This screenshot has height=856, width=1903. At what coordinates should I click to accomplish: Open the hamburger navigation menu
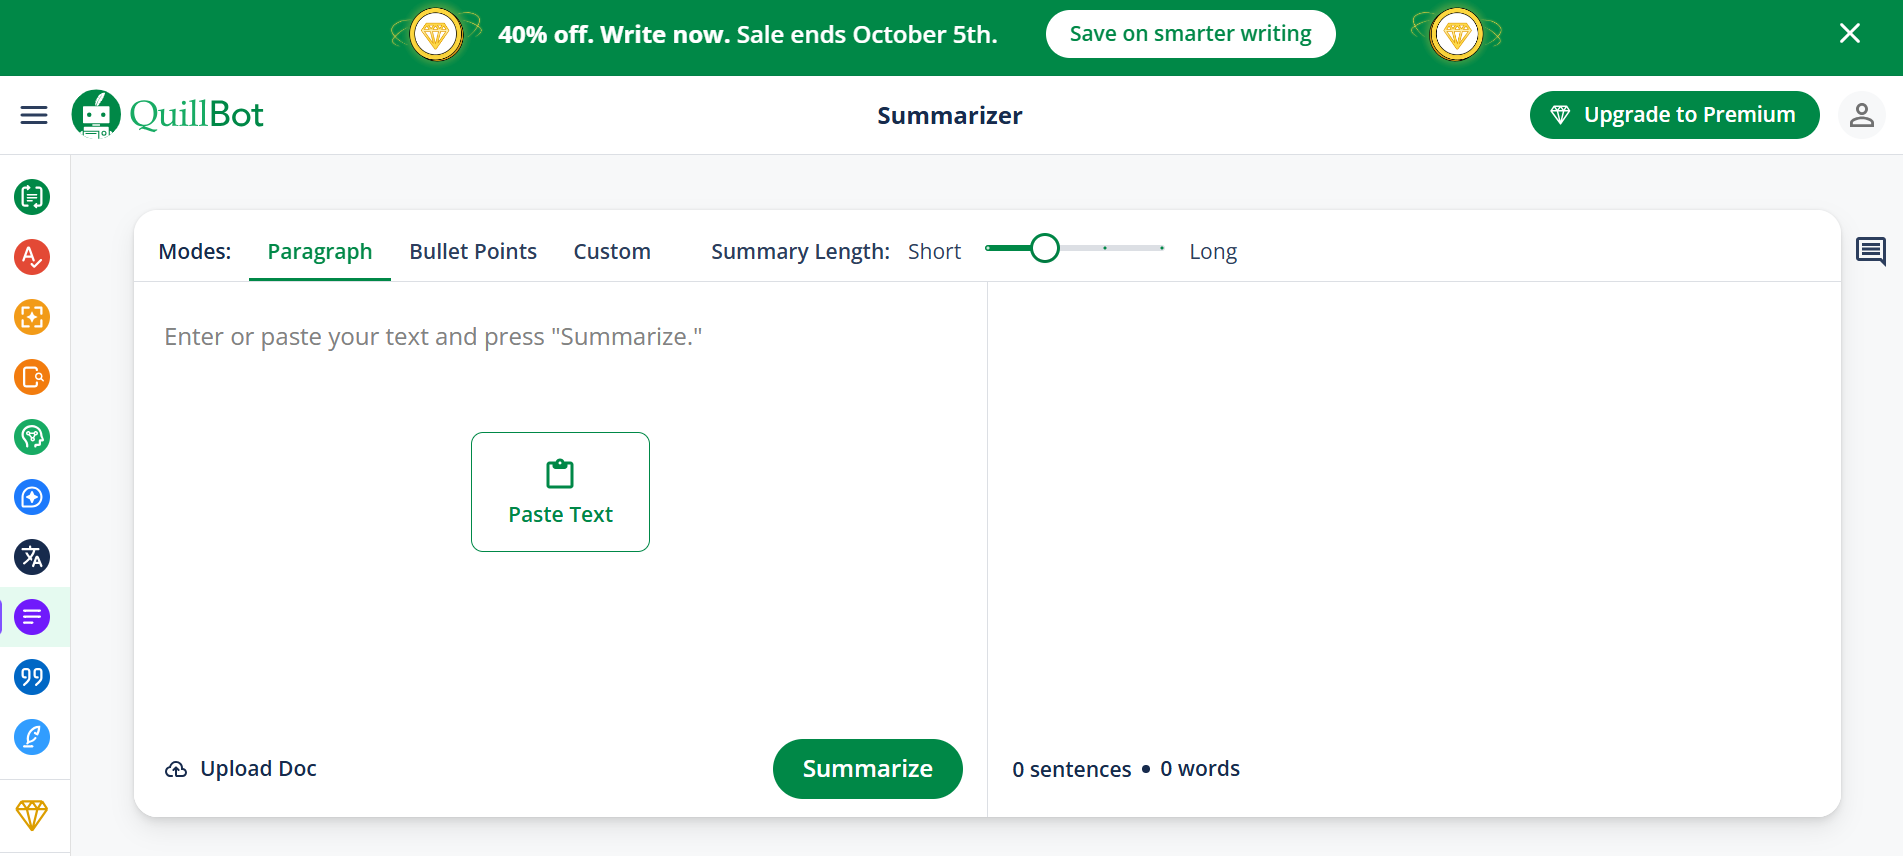coord(34,115)
